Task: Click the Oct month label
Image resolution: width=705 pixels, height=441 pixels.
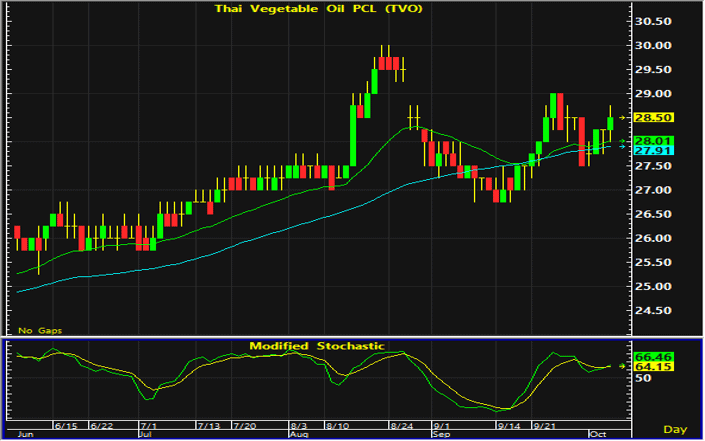Action: pos(598,434)
